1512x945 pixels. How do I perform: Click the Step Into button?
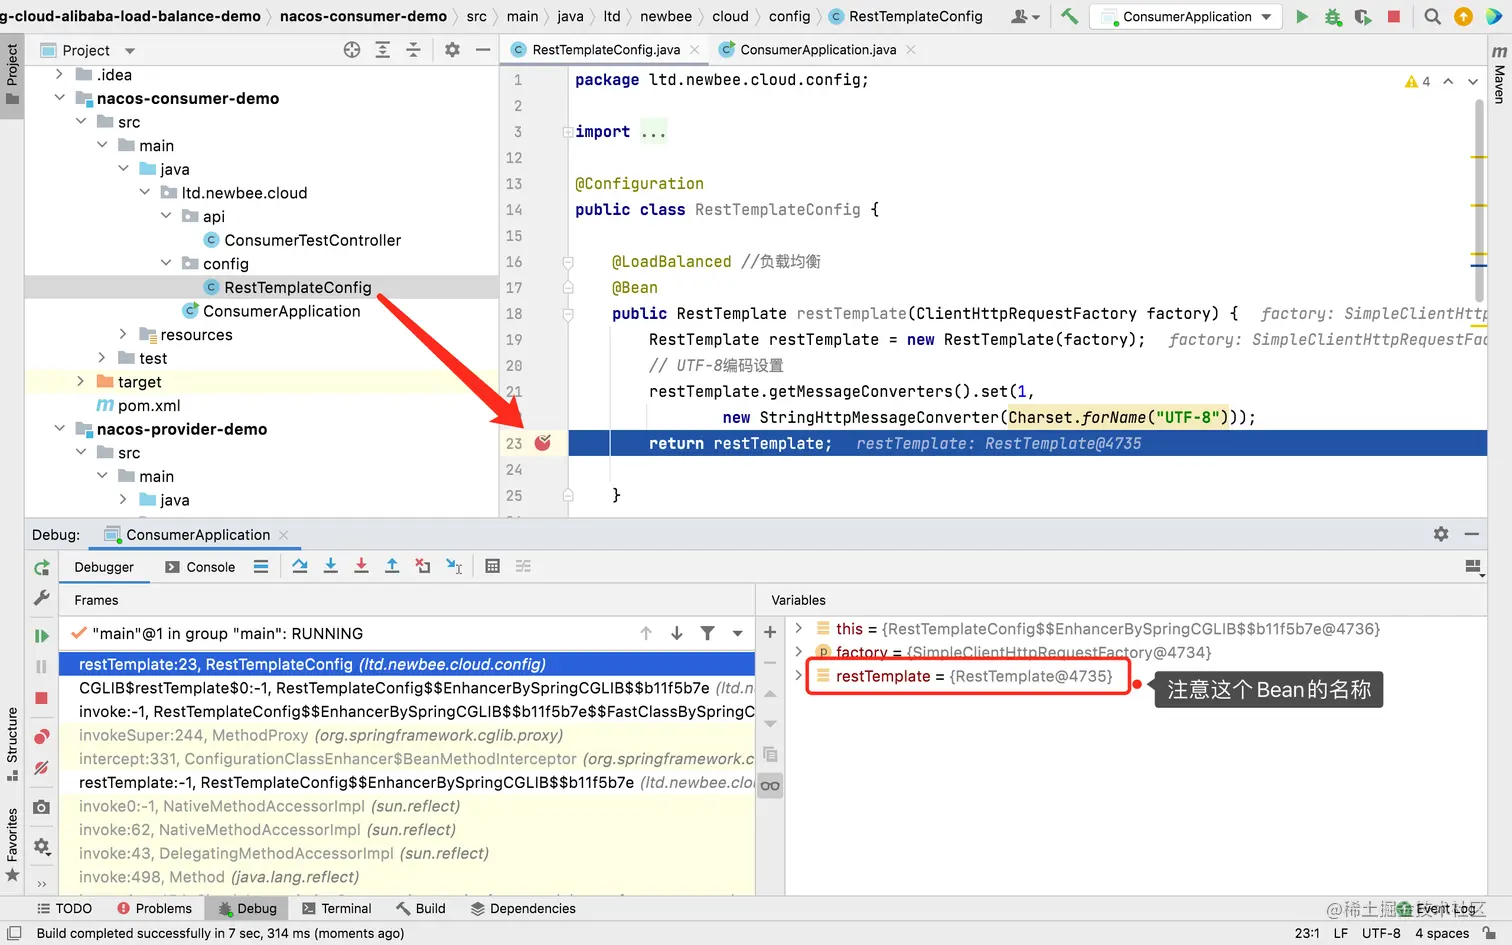331,566
